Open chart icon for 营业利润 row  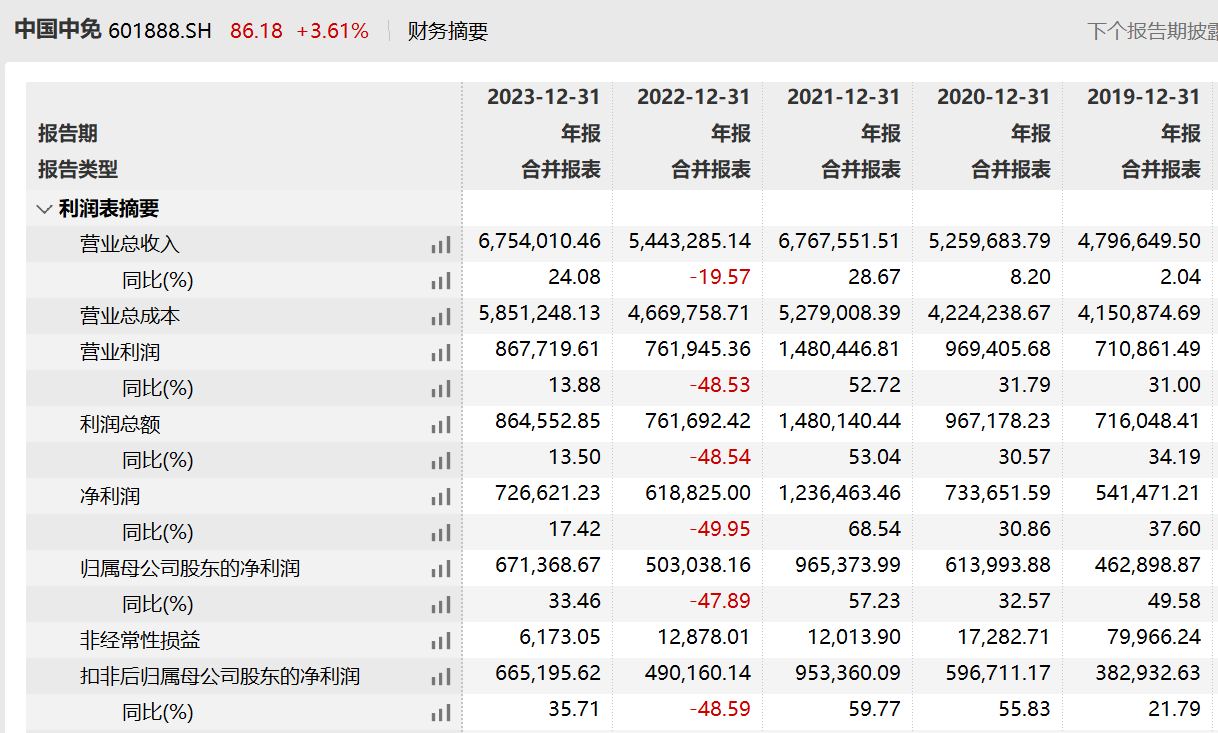click(441, 353)
